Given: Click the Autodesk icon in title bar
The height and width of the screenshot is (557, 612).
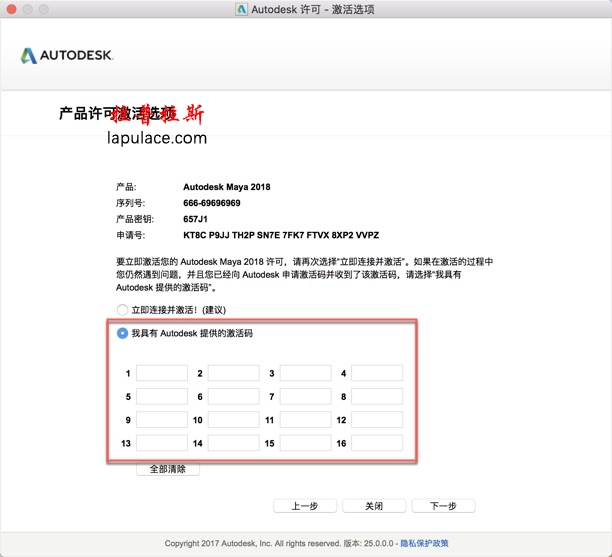Looking at the screenshot, I should (x=242, y=9).
